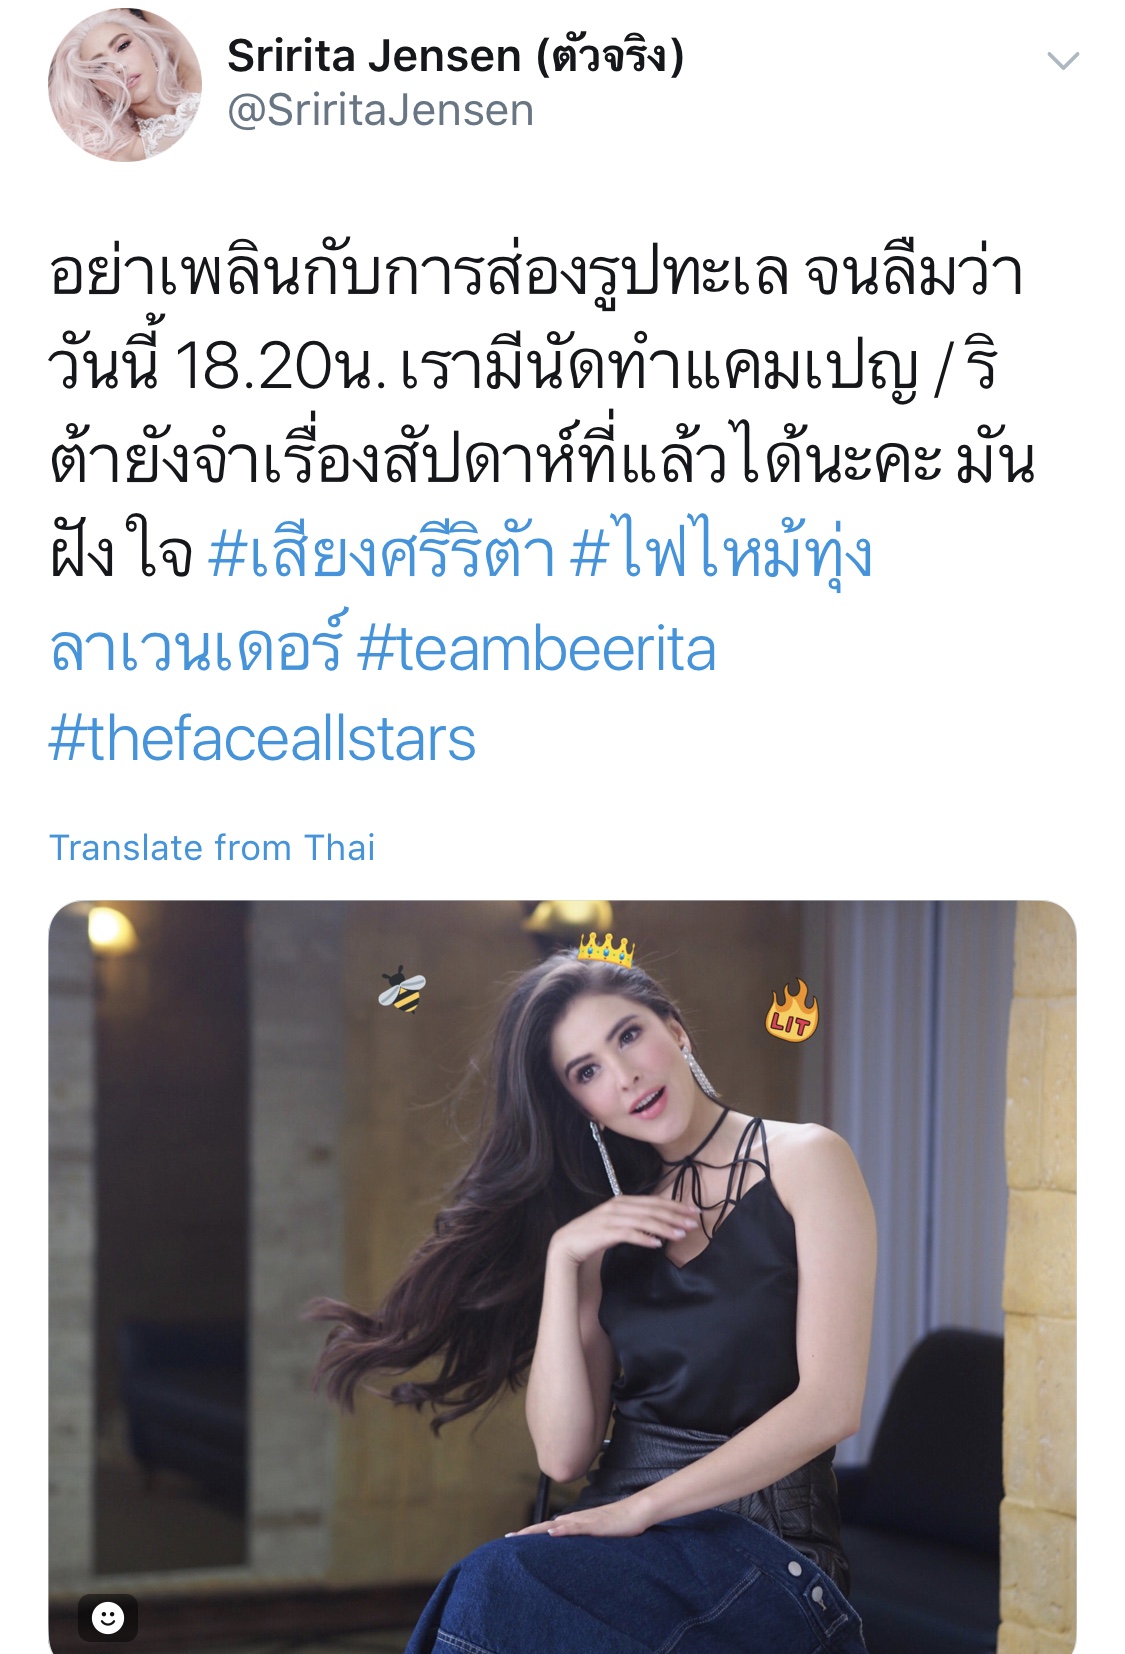Tap the gold crown sticker above hair
This screenshot has width=1125, height=1654.
606,948
